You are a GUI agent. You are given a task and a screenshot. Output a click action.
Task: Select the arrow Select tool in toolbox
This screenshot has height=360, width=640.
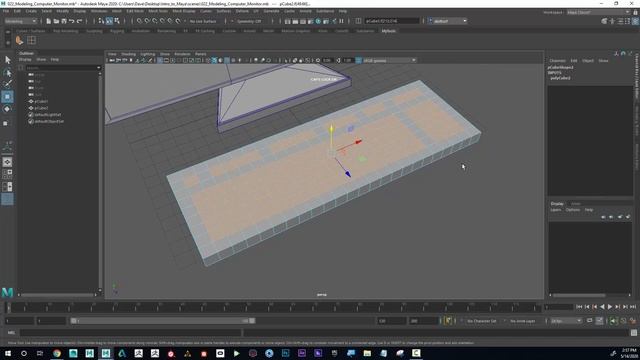[x=7, y=60]
